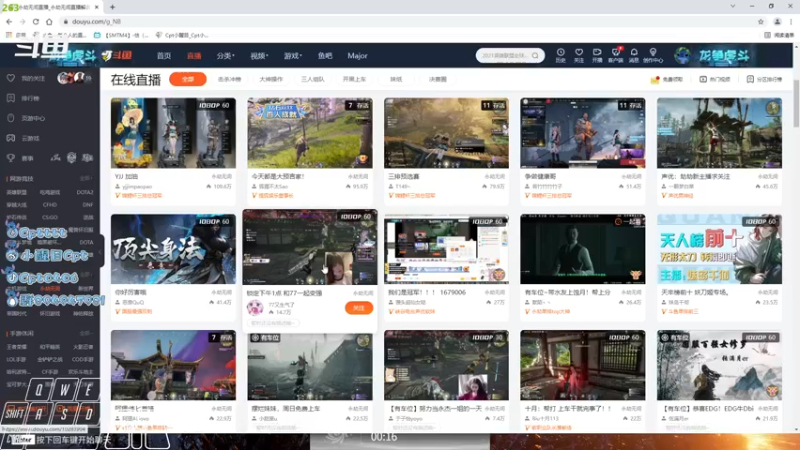Click the orange 关注 follow button on hovered card
Screen dimensions: 800x450
pos(359,308)
